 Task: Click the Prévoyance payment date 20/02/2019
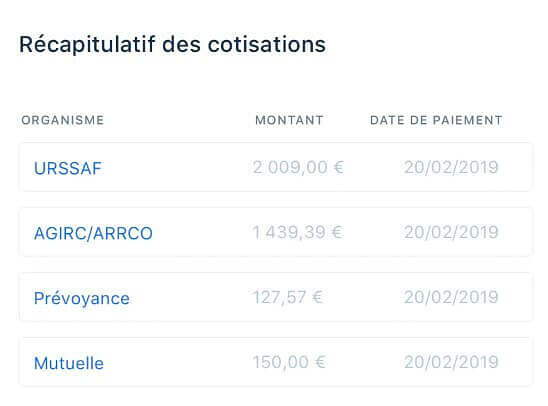(451, 297)
